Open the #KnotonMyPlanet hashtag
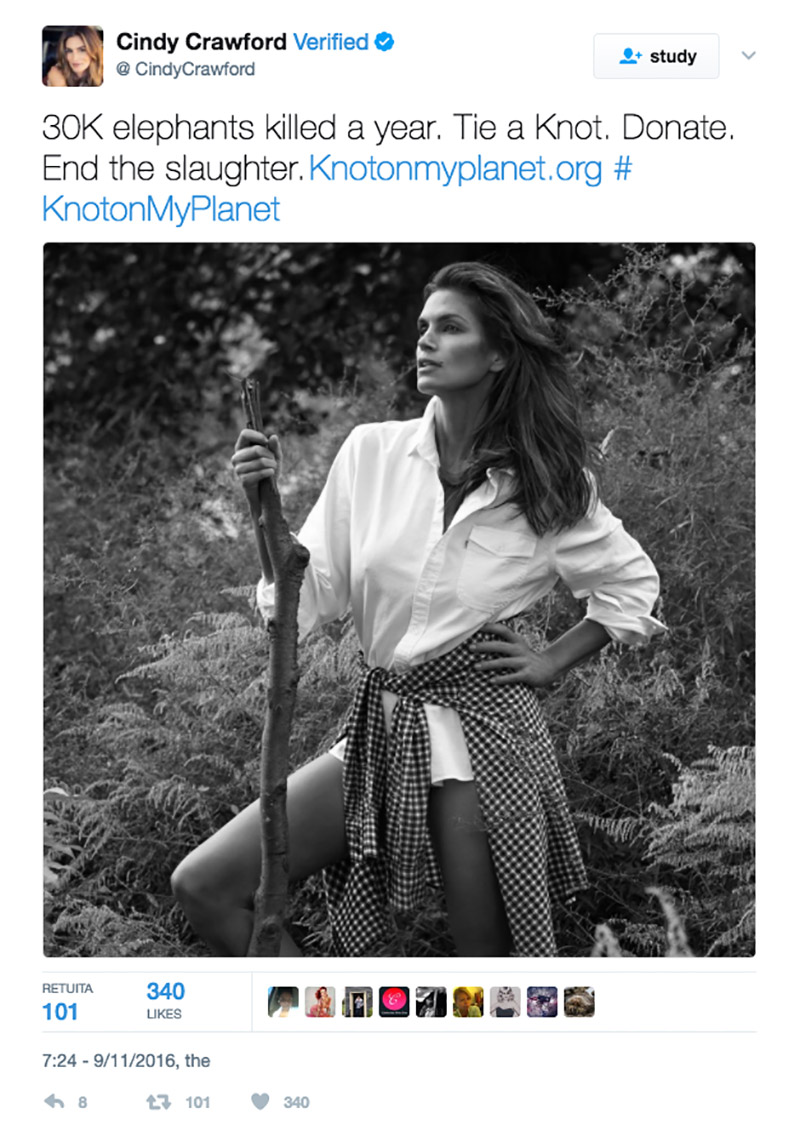Image resolution: width=800 pixels, height=1136 pixels. pos(162,208)
